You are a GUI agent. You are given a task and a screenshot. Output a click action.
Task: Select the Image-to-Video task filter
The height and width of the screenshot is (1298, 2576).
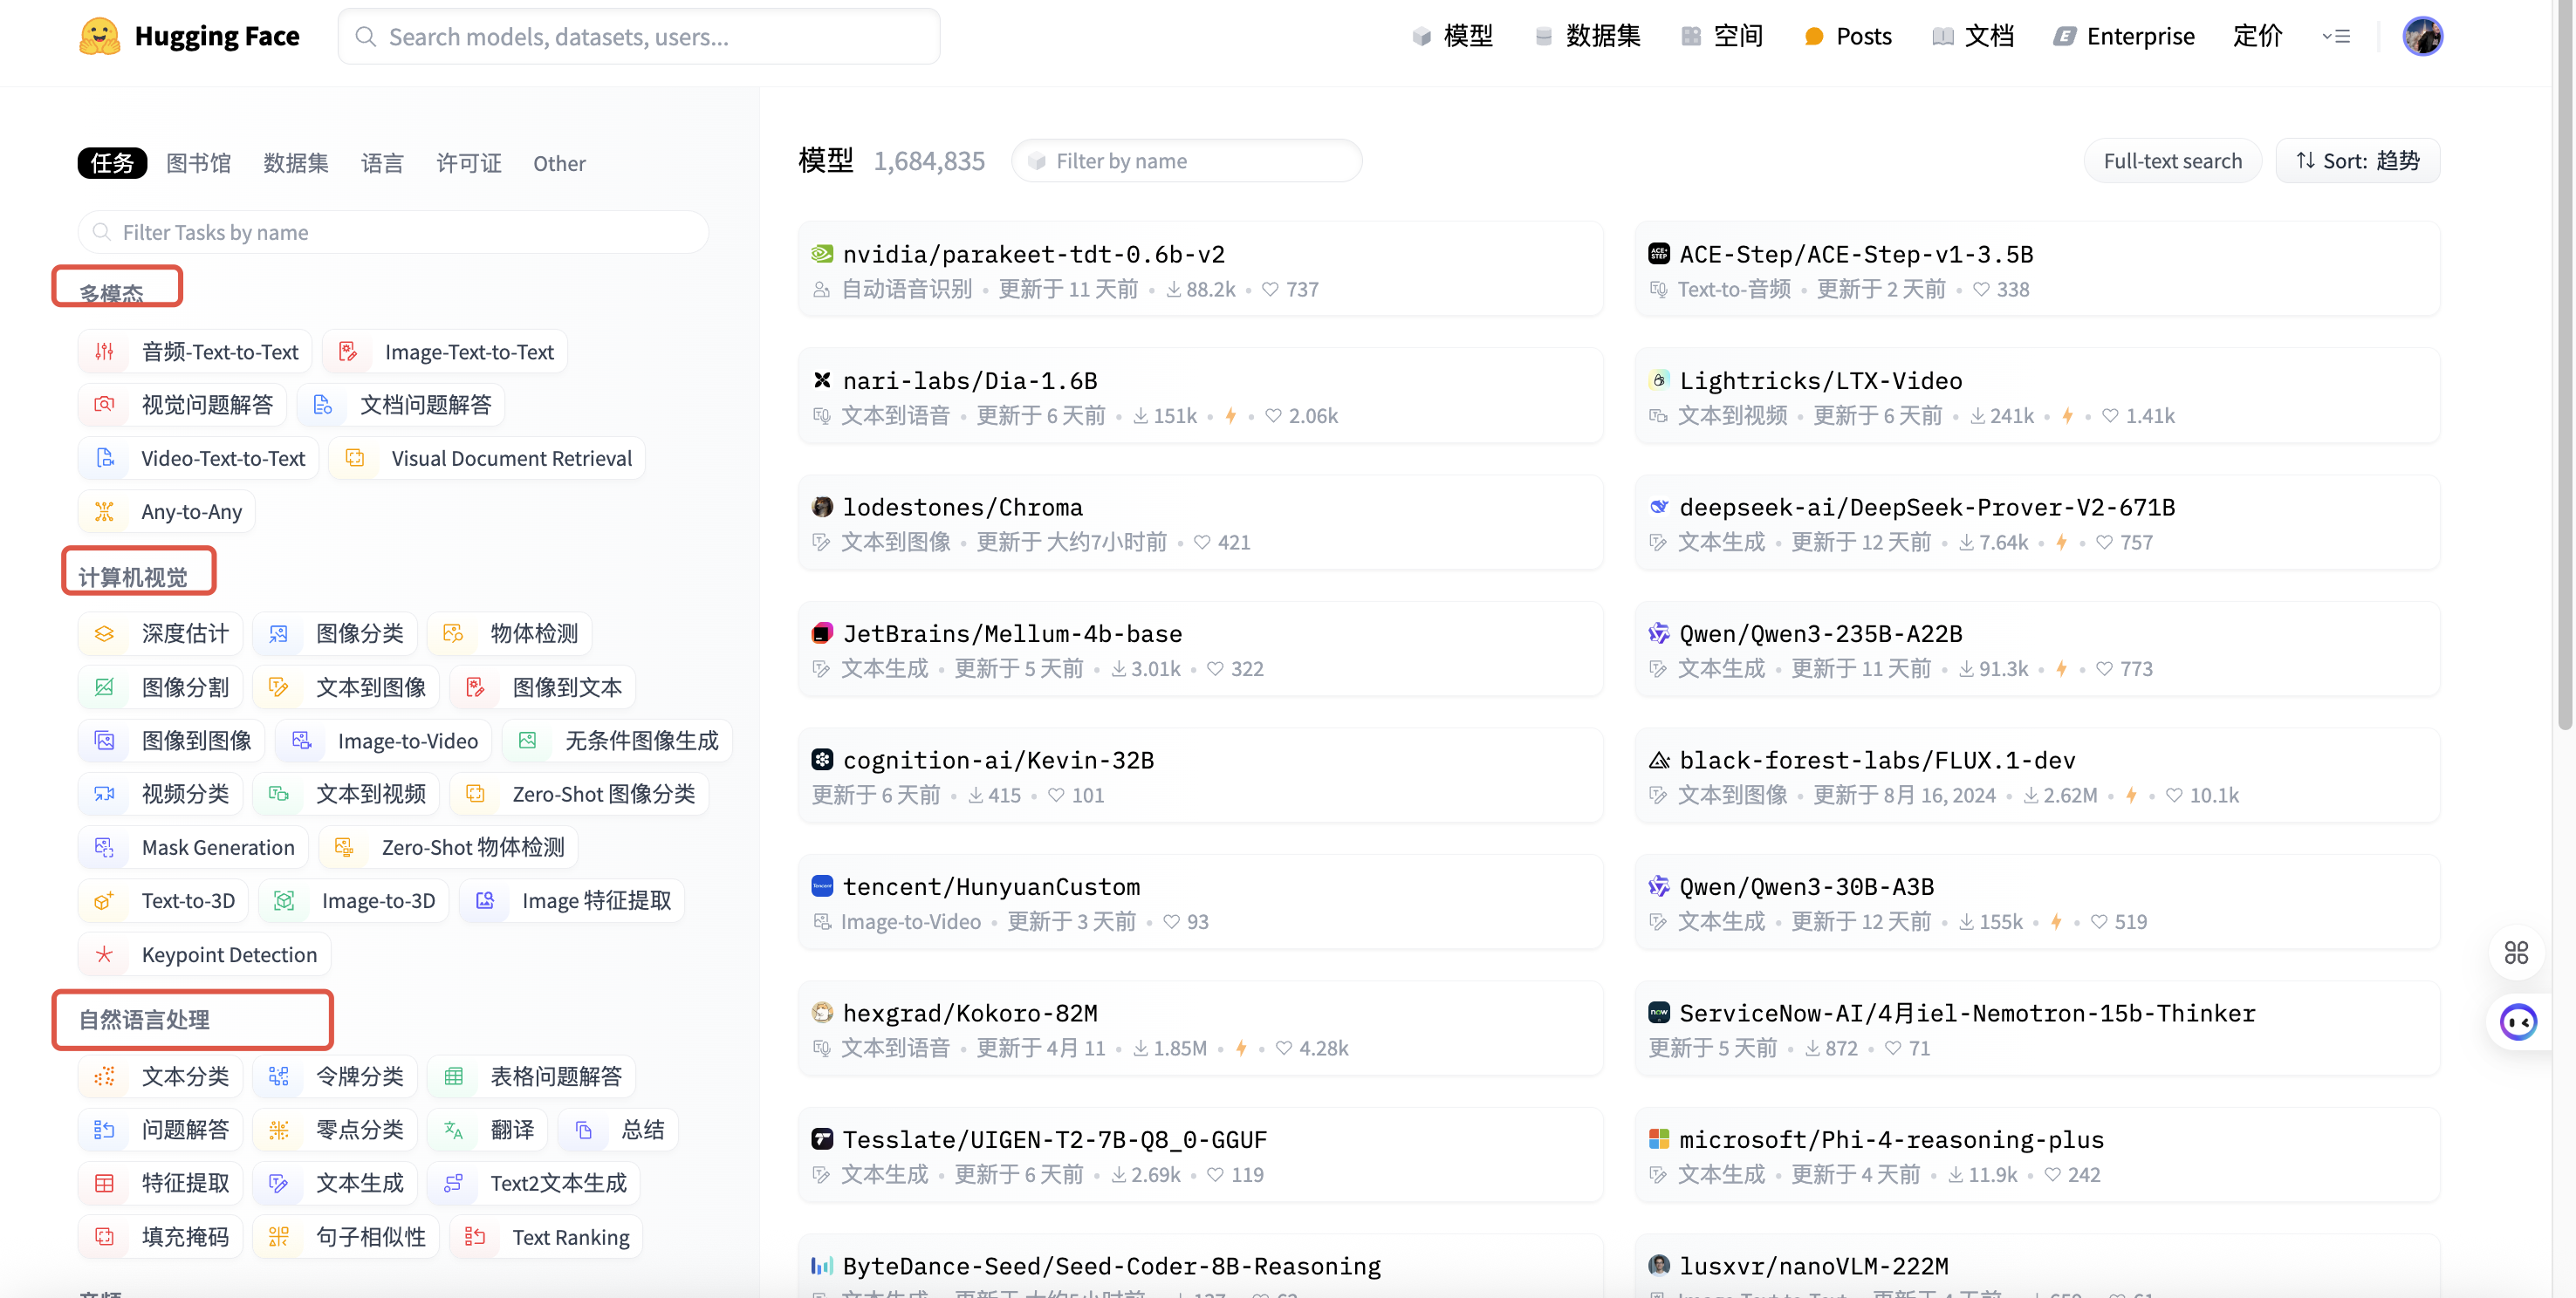(x=383, y=740)
